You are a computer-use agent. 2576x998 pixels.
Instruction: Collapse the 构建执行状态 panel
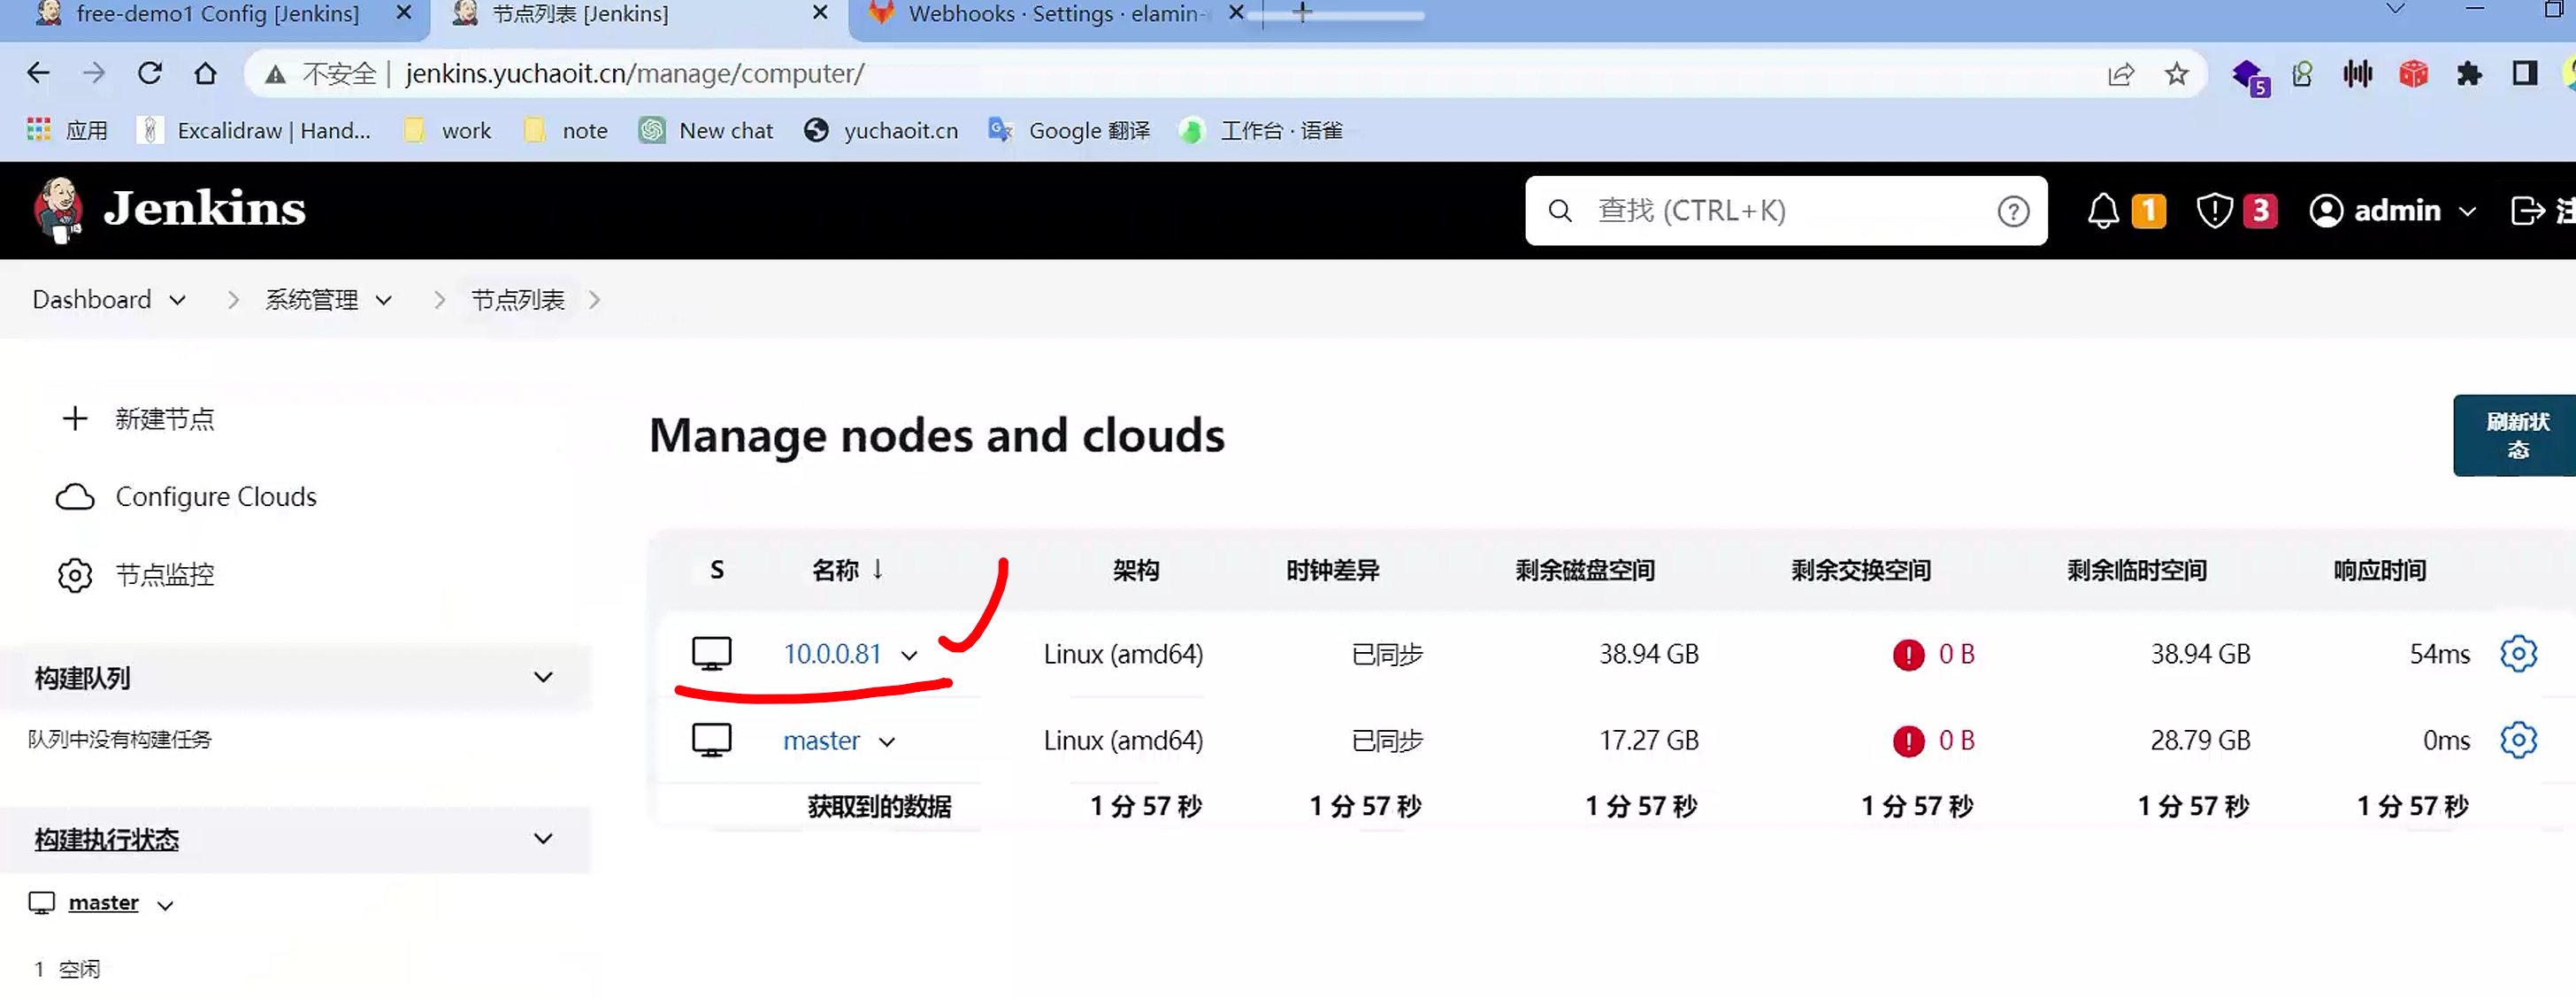(x=543, y=838)
